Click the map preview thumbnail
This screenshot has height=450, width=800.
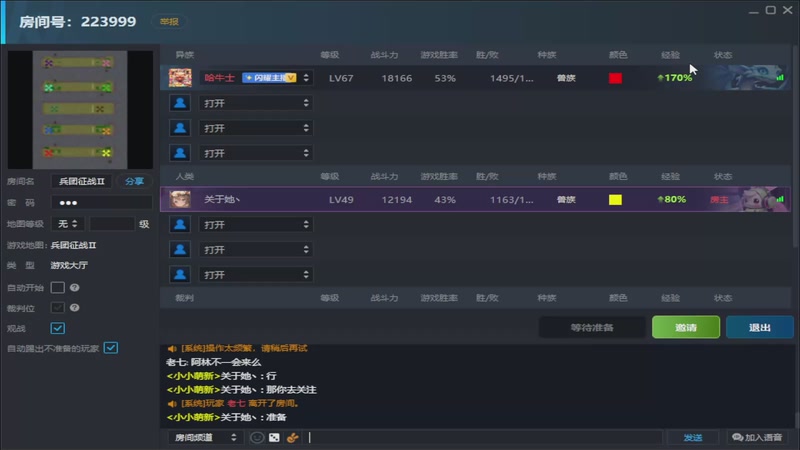click(80, 109)
